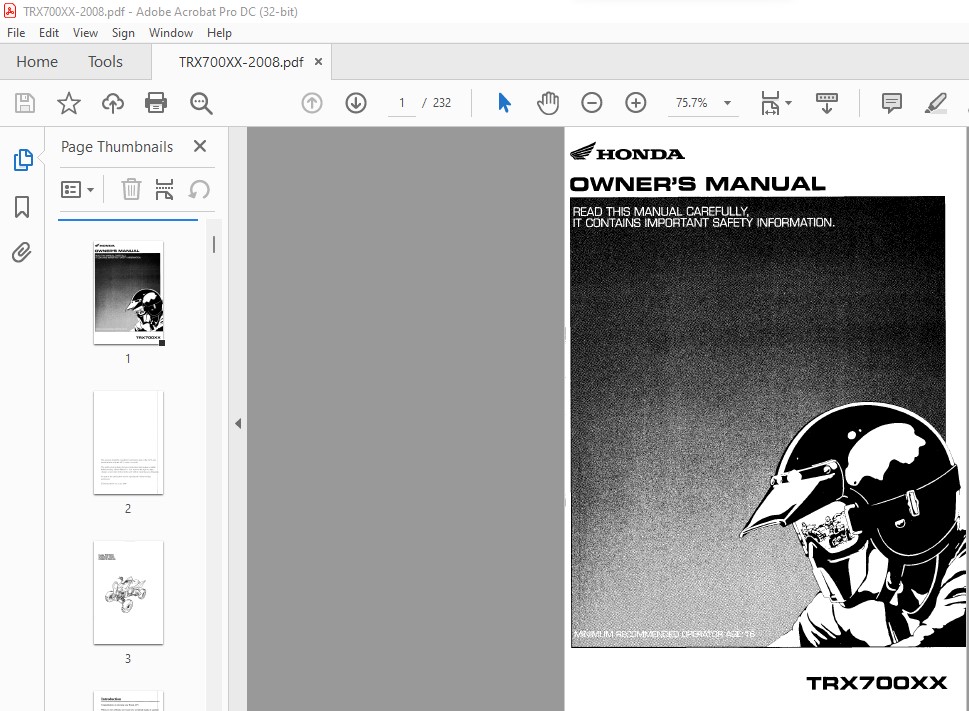This screenshot has width=969, height=711.
Task: Click the Honda logo on the cover page
Action: pyautogui.click(x=627, y=152)
